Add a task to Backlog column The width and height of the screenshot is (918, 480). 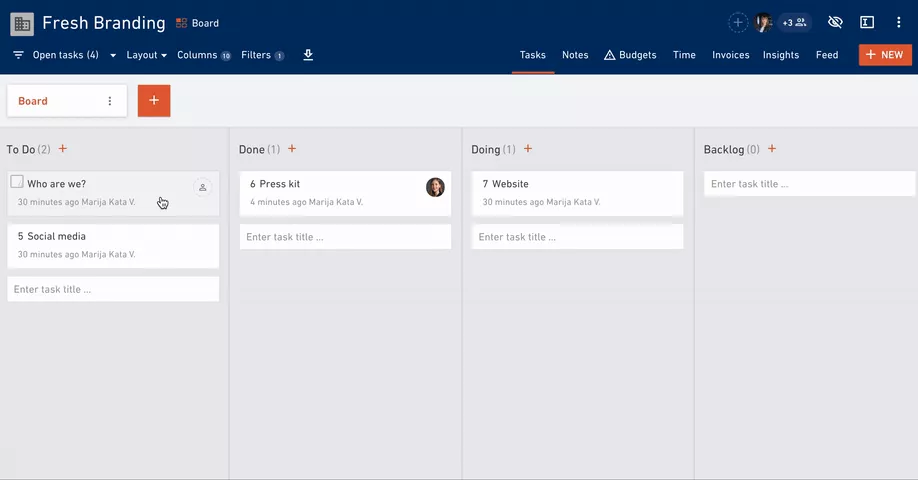click(x=772, y=149)
